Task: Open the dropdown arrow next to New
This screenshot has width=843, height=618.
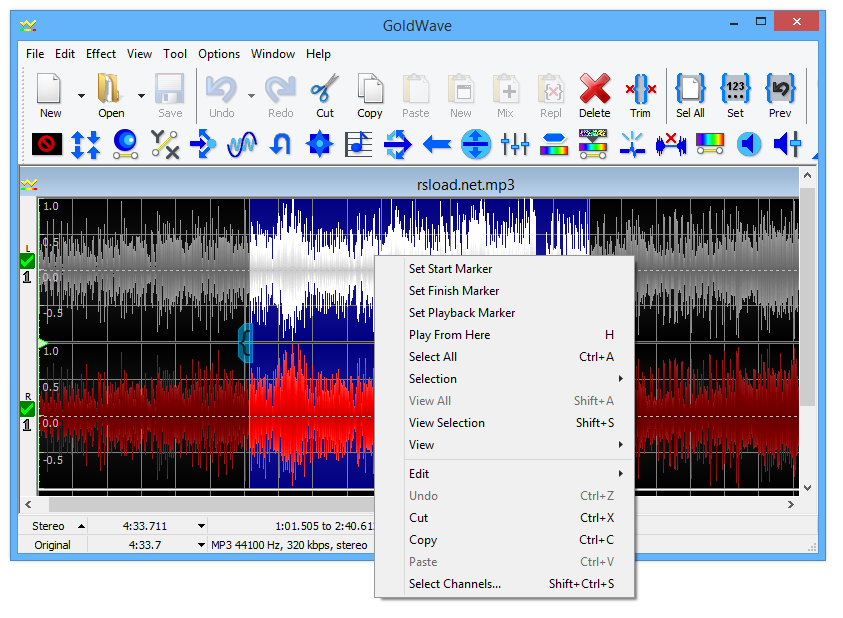Action: coord(80,96)
